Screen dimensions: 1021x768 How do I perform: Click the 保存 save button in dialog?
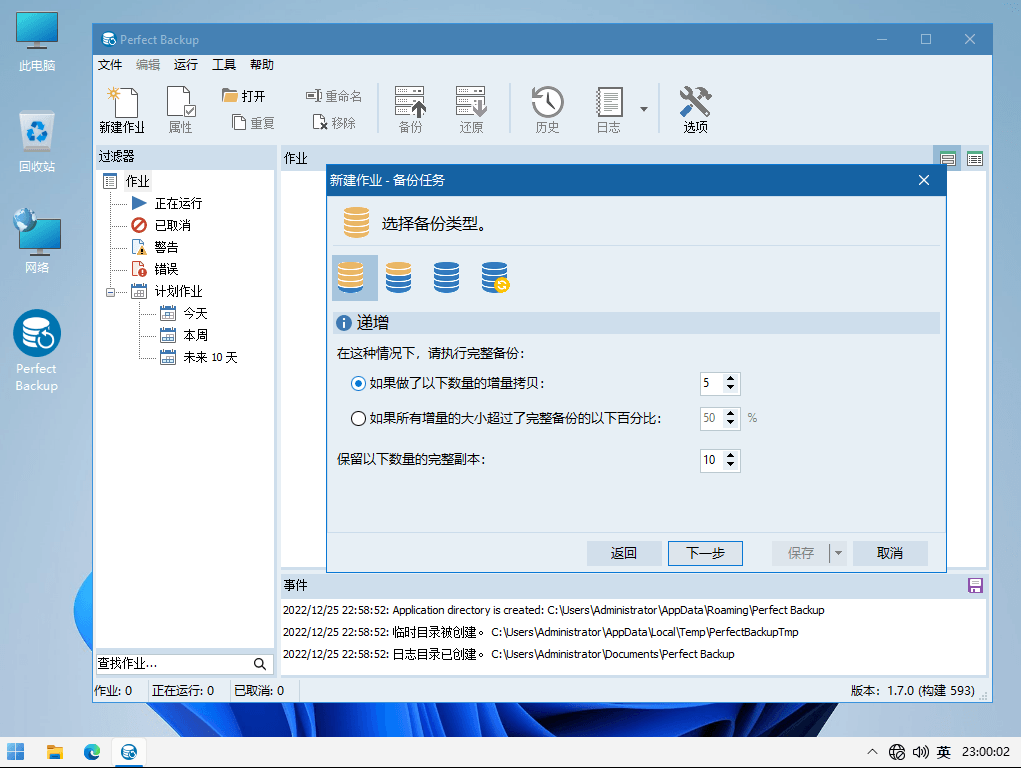click(x=800, y=553)
